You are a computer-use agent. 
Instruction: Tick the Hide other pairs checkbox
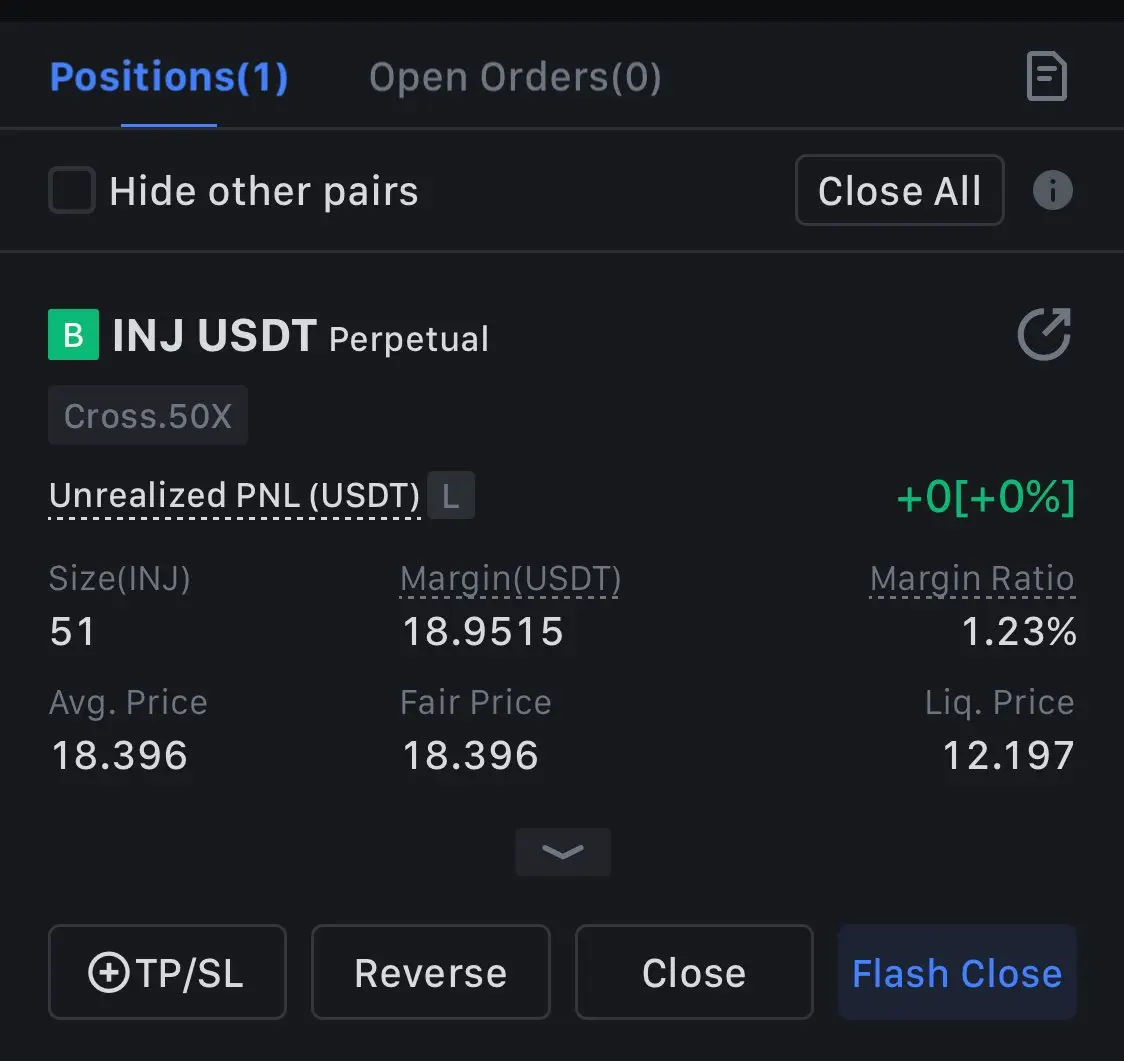[x=72, y=190]
